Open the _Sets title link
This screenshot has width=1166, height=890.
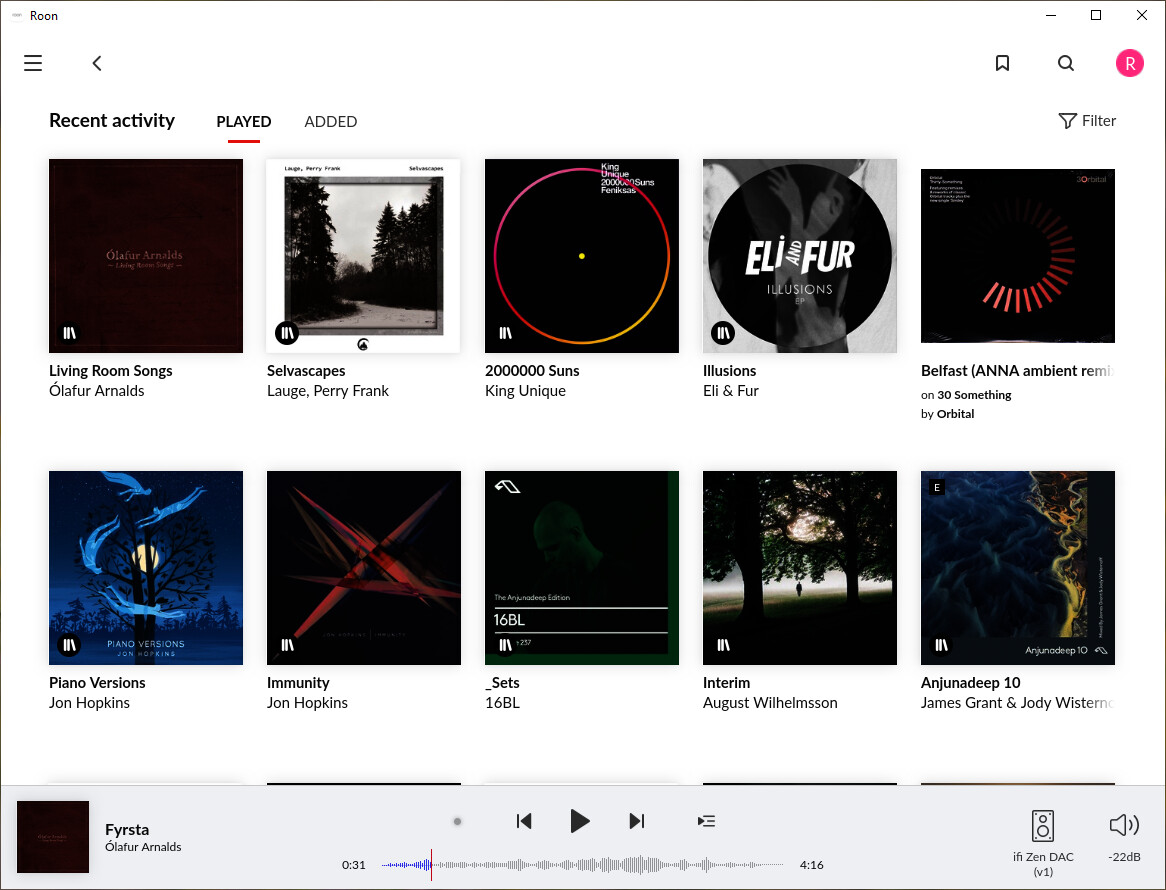[x=502, y=683]
